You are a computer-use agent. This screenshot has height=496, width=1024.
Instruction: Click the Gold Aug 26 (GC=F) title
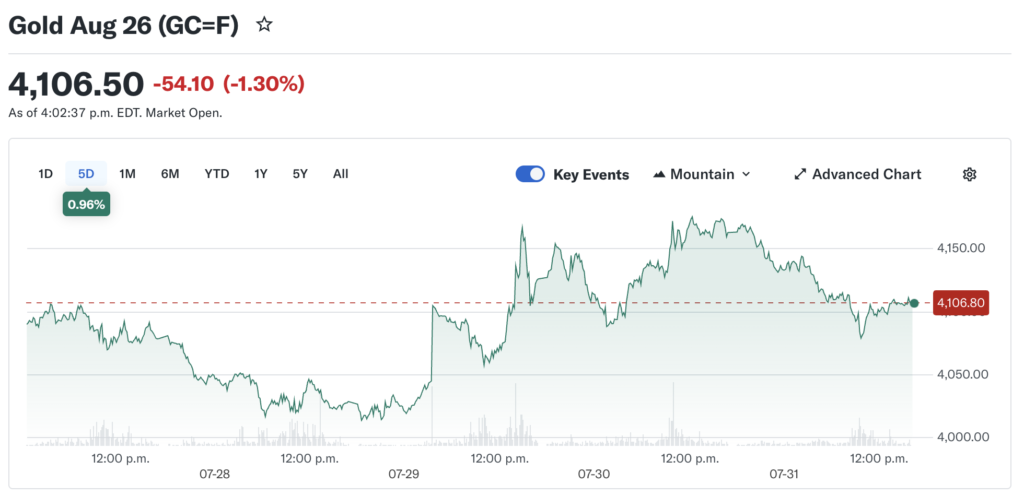[124, 25]
